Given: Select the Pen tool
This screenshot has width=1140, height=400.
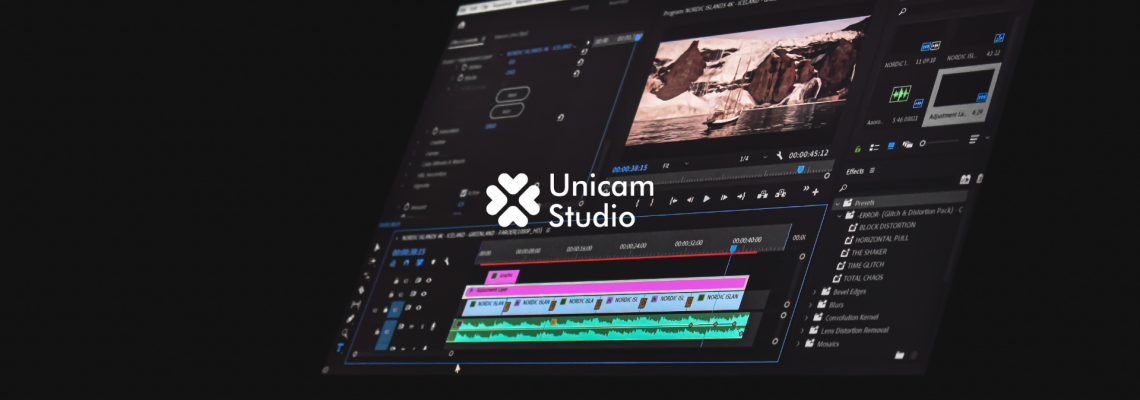Looking at the screenshot, I should tap(350, 319).
